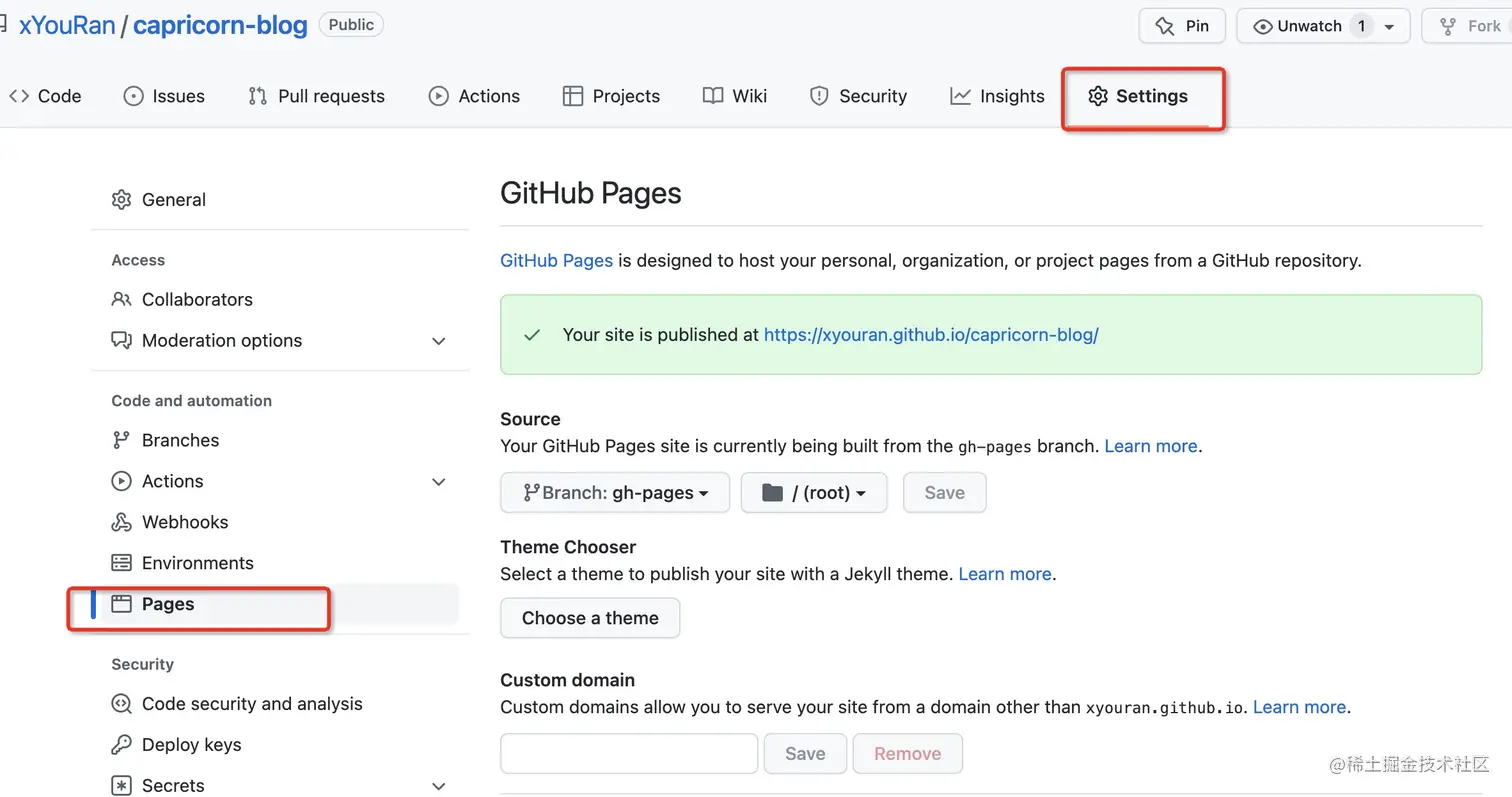Fork the repository
The height and width of the screenshot is (797, 1512).
1468,26
